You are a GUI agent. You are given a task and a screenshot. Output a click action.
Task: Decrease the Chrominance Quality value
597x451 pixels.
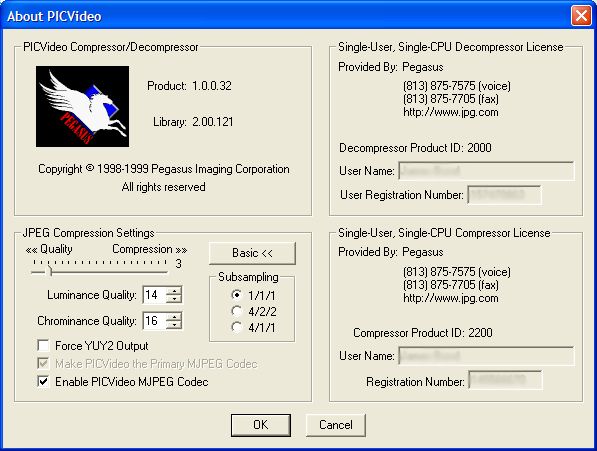click(x=174, y=325)
